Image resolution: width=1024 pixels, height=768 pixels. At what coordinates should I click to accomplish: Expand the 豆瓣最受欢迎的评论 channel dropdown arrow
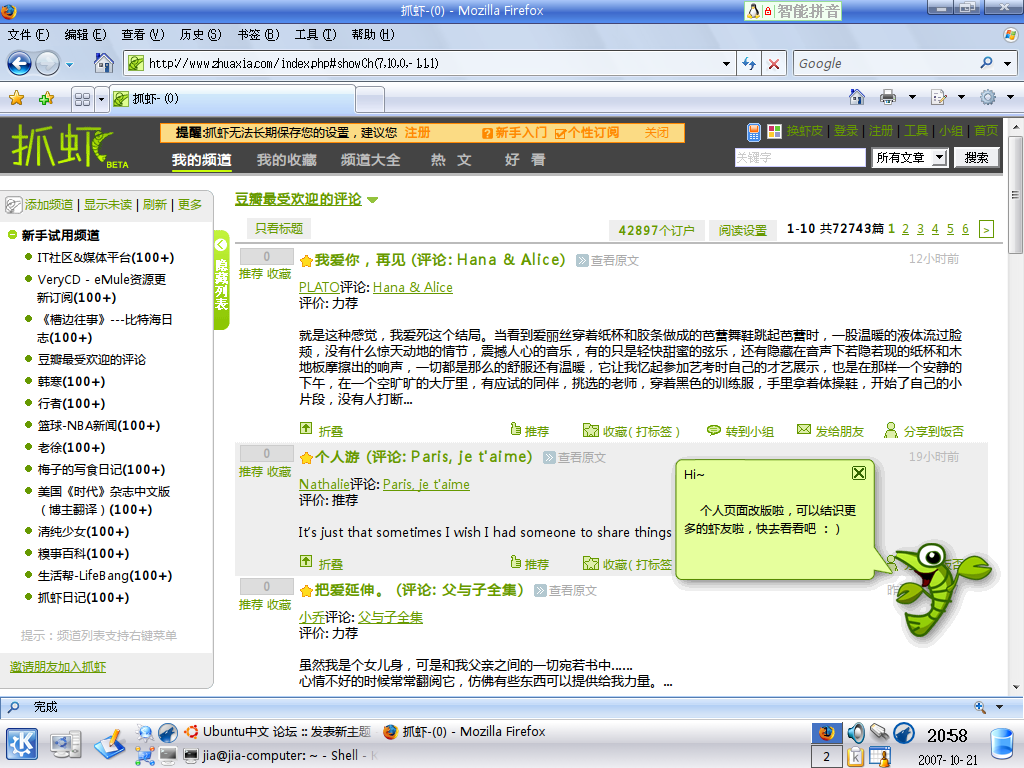click(372, 200)
